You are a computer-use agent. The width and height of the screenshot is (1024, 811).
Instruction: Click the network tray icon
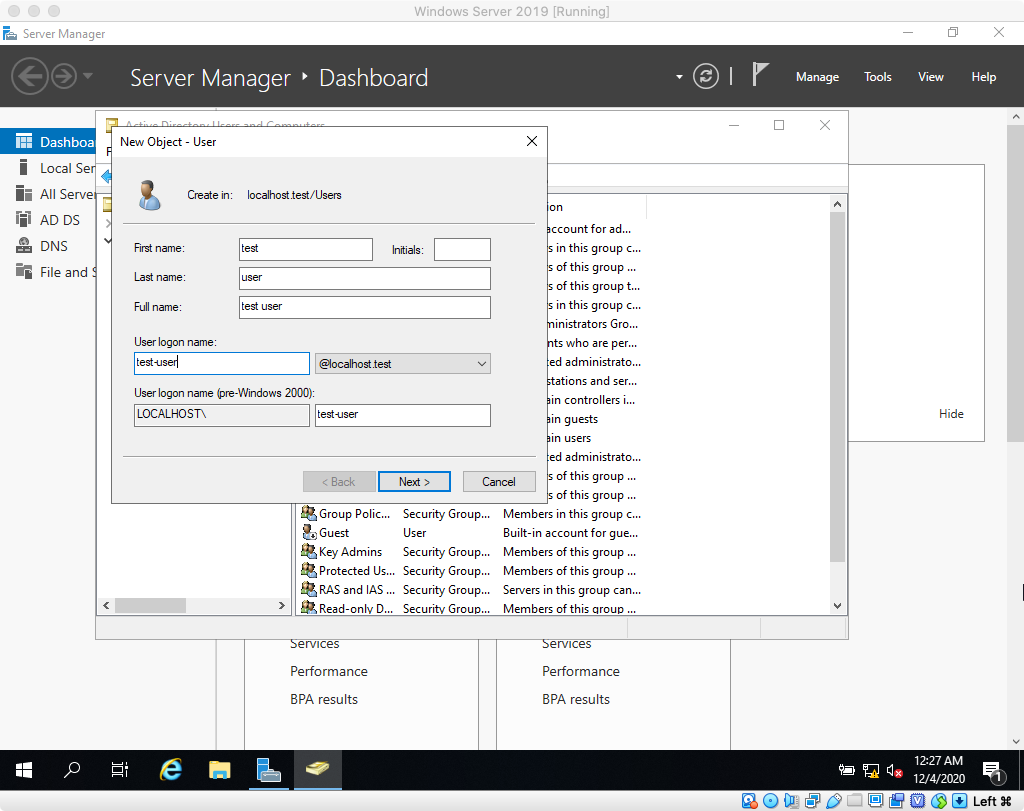coord(871,771)
